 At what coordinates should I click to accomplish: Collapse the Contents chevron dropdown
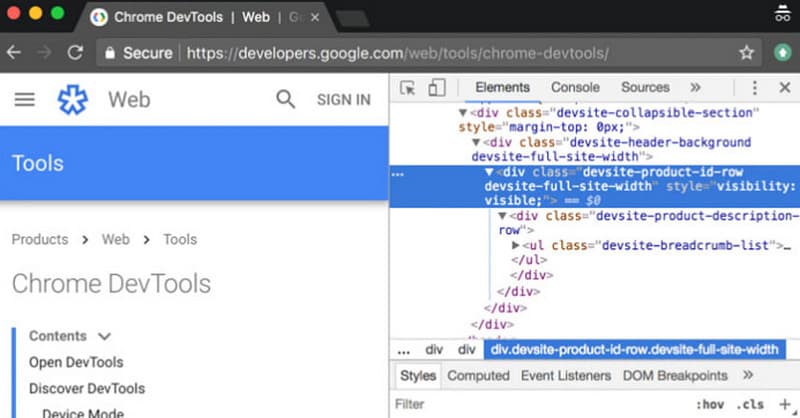[105, 336]
